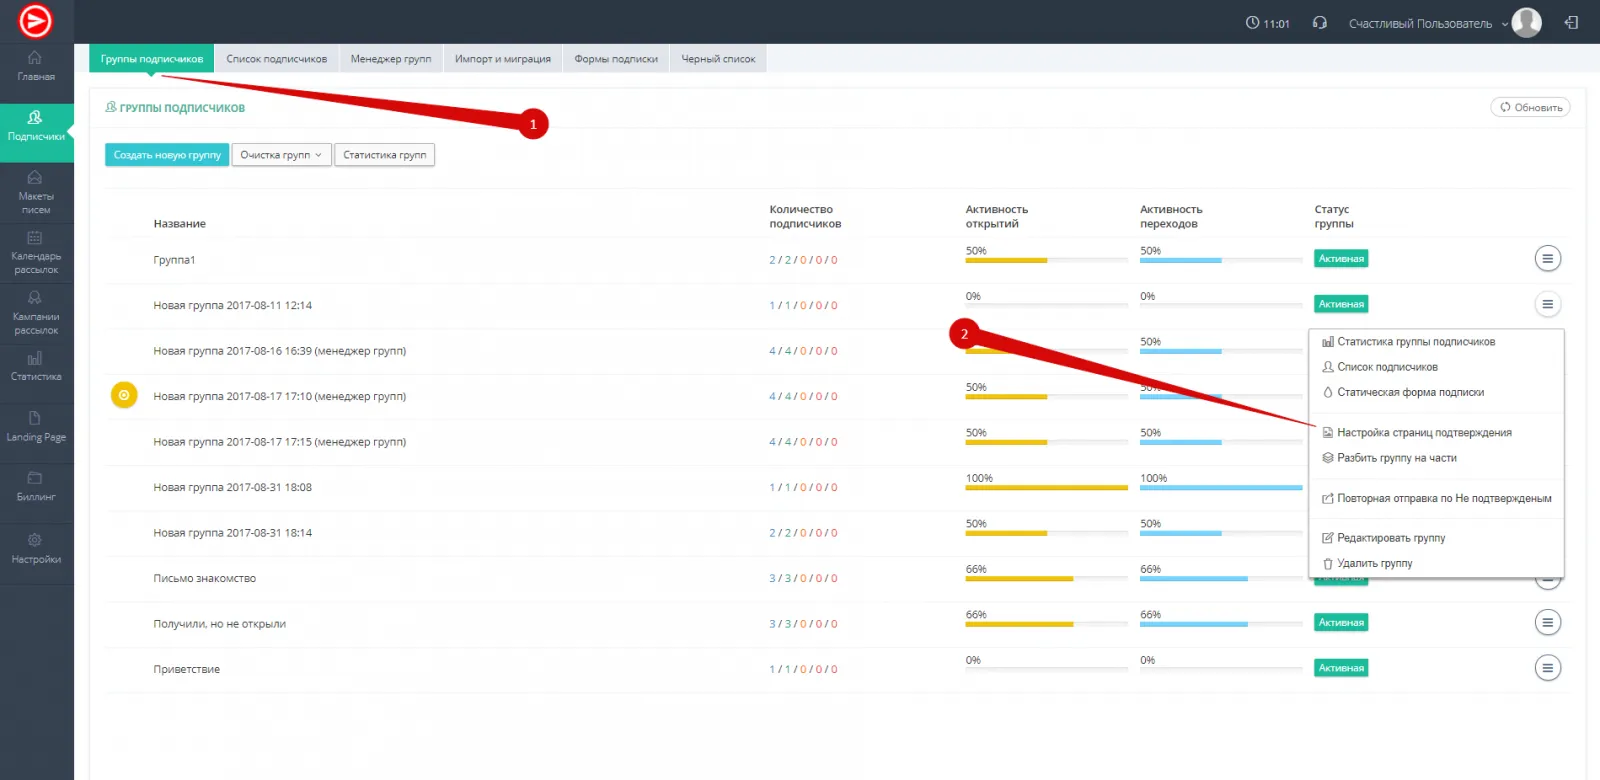Open Макеты писем sidebar section
Screen dimensions: 1600x780
[36, 192]
